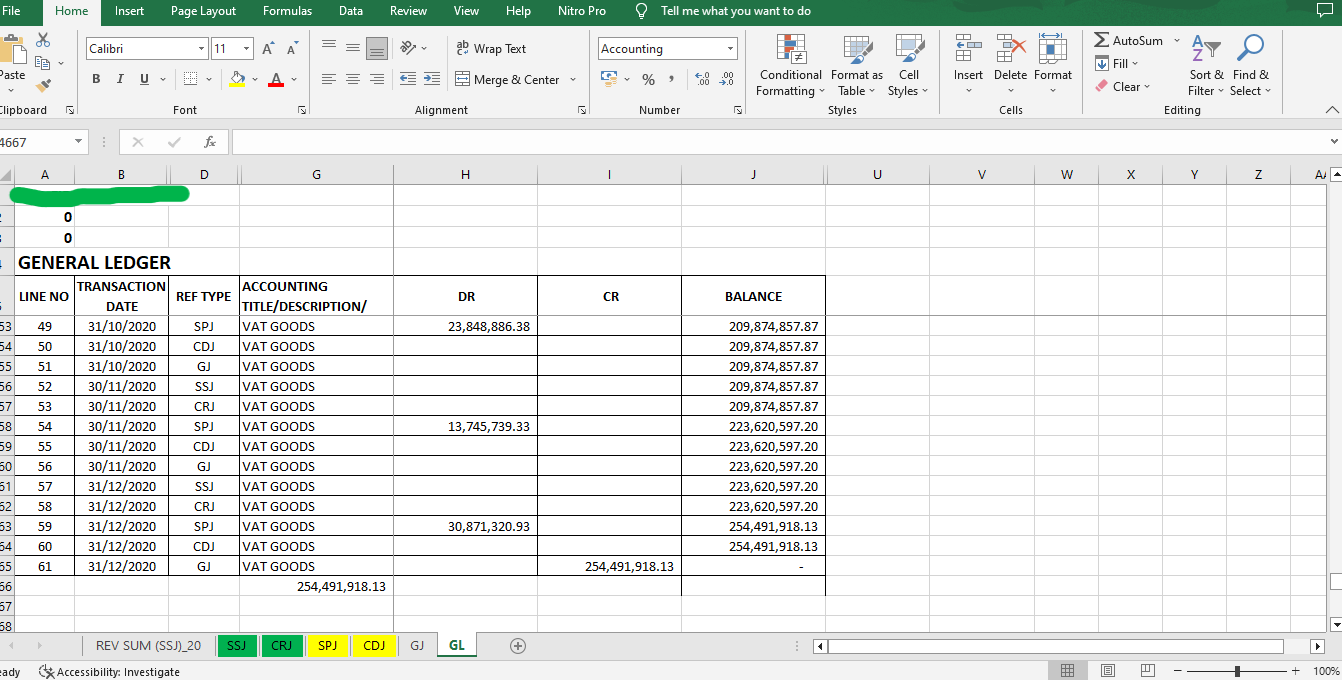1342x680 pixels.
Task: Click in the formula bar
Action: click(x=780, y=142)
